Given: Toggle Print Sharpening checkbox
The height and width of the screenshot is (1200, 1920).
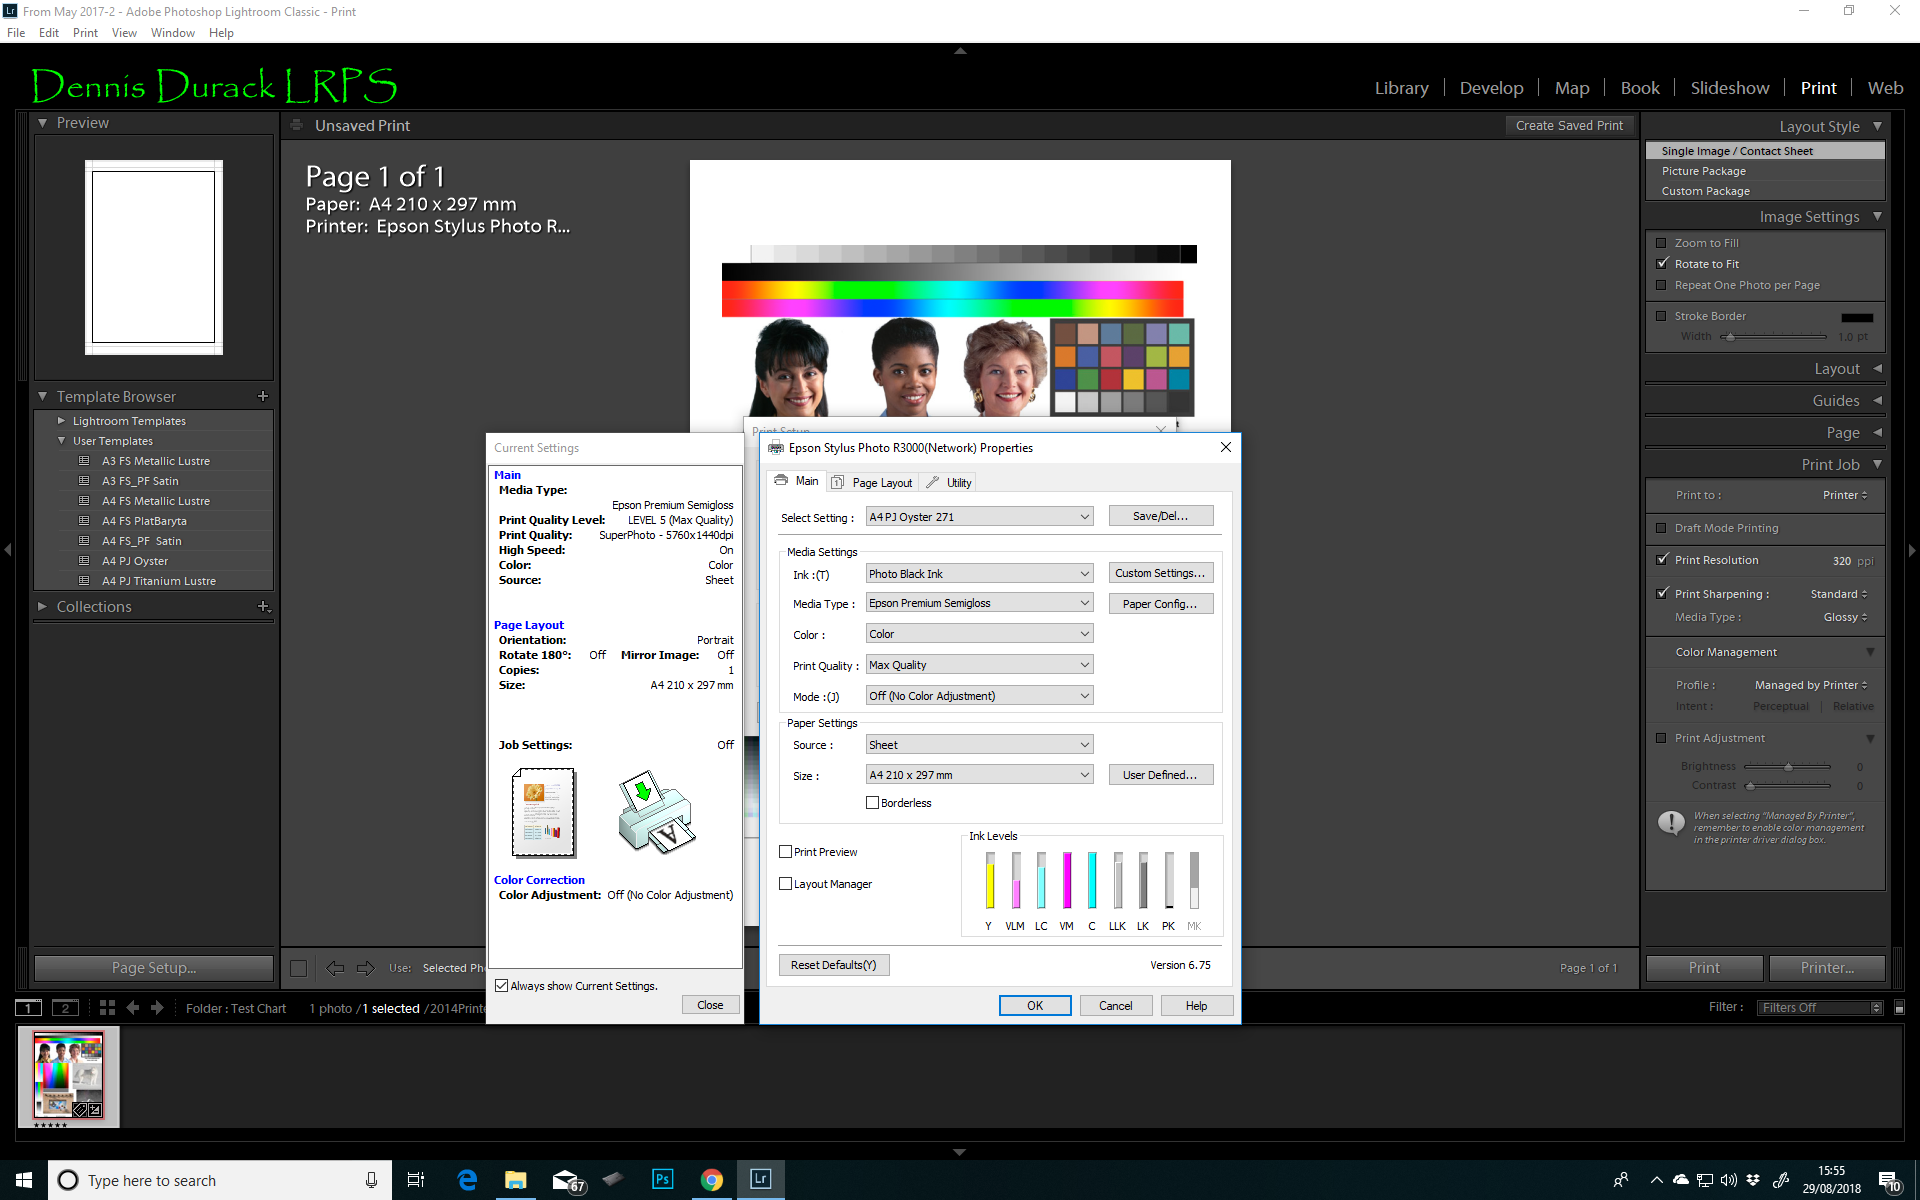Looking at the screenshot, I should point(1662,594).
